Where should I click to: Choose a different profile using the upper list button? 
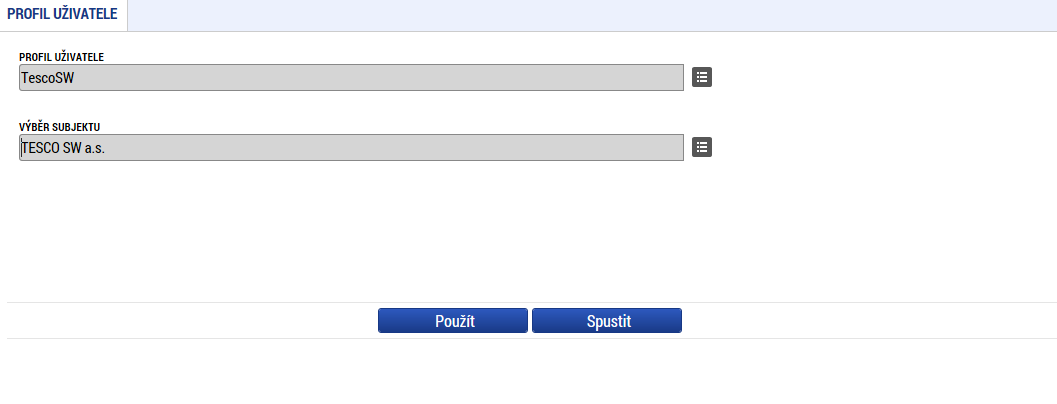point(702,78)
